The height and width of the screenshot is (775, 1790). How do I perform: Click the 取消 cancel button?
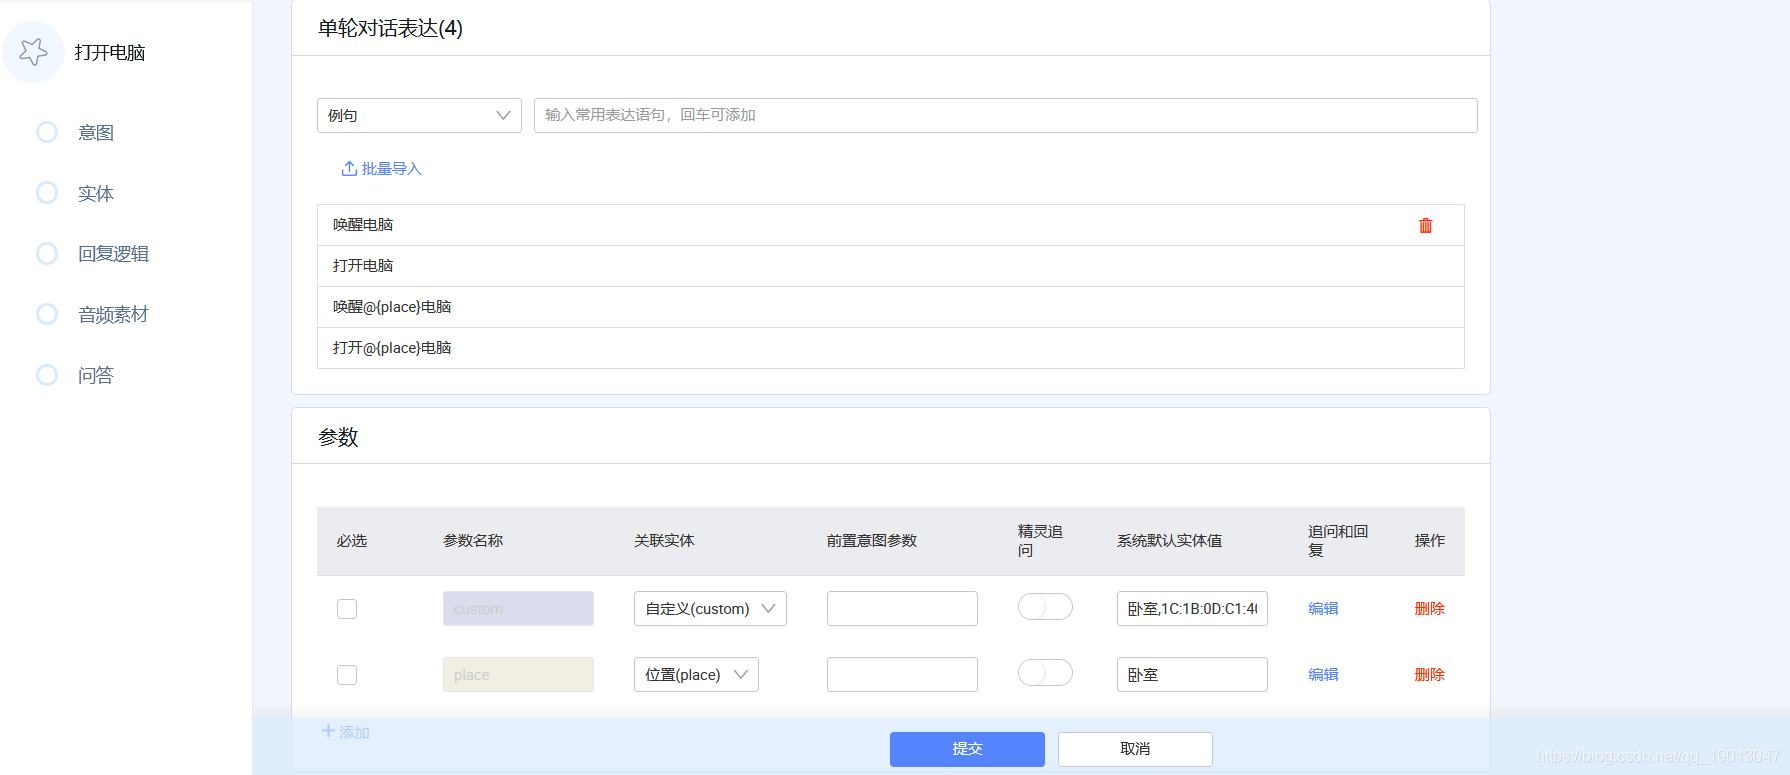(1135, 749)
